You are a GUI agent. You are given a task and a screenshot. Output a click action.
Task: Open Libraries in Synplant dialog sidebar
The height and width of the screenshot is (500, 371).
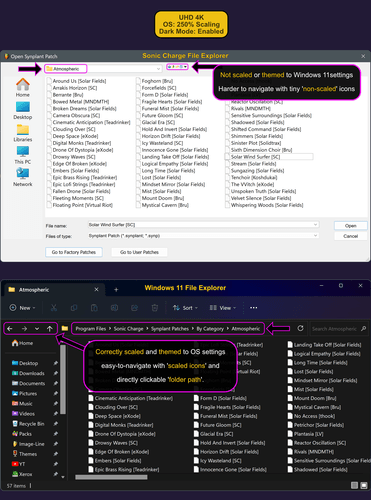(23, 133)
